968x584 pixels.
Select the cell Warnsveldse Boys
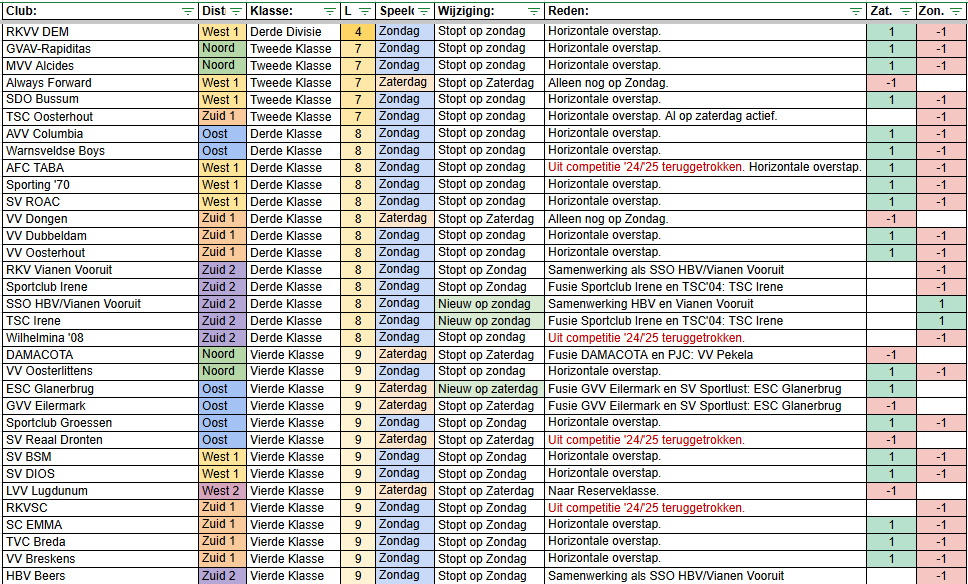click(101, 151)
